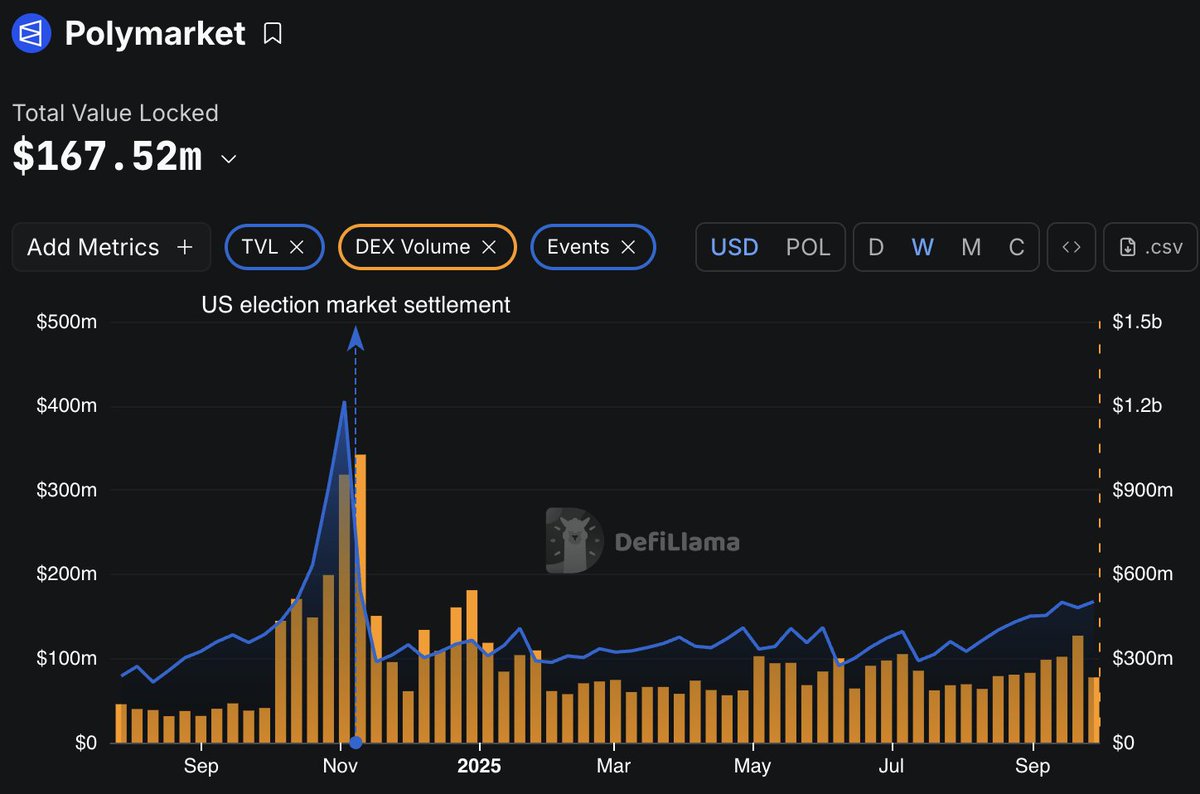Click the tallest orange November volume bar
1200x794 pixels.
[x=360, y=598]
